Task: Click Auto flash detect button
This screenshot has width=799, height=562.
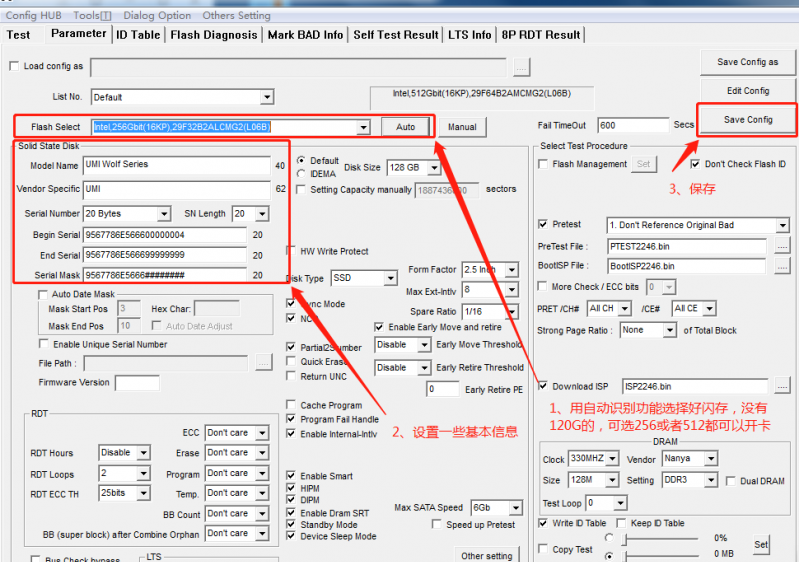Action: 406,127
